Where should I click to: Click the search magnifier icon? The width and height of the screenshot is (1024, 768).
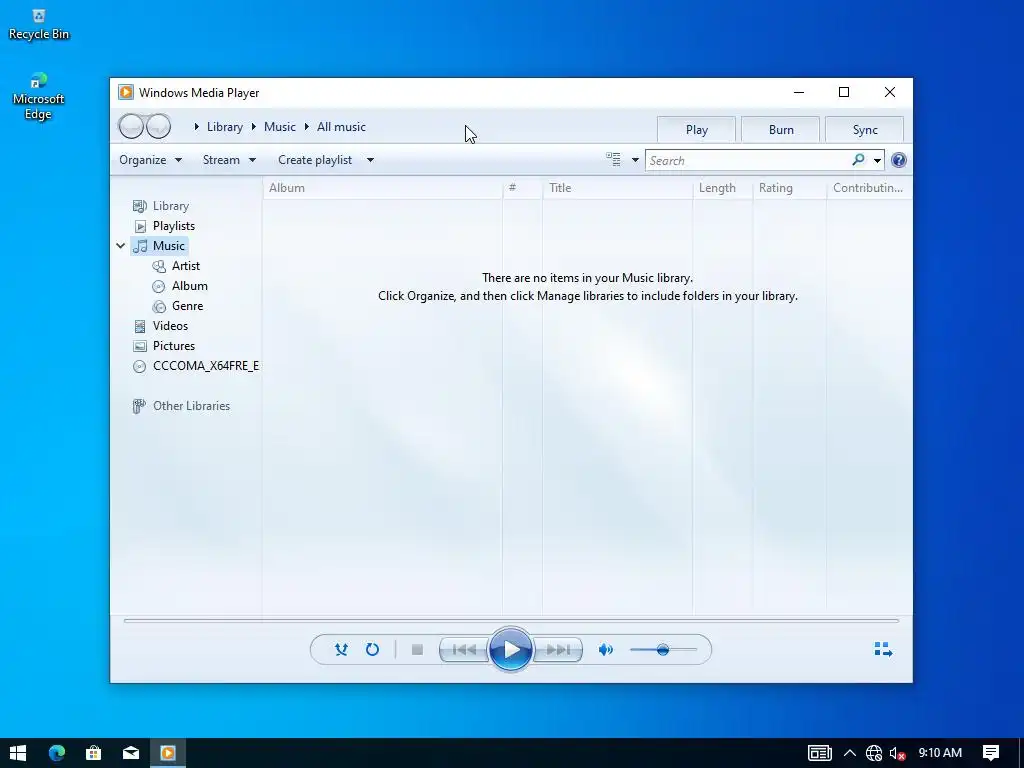[858, 159]
